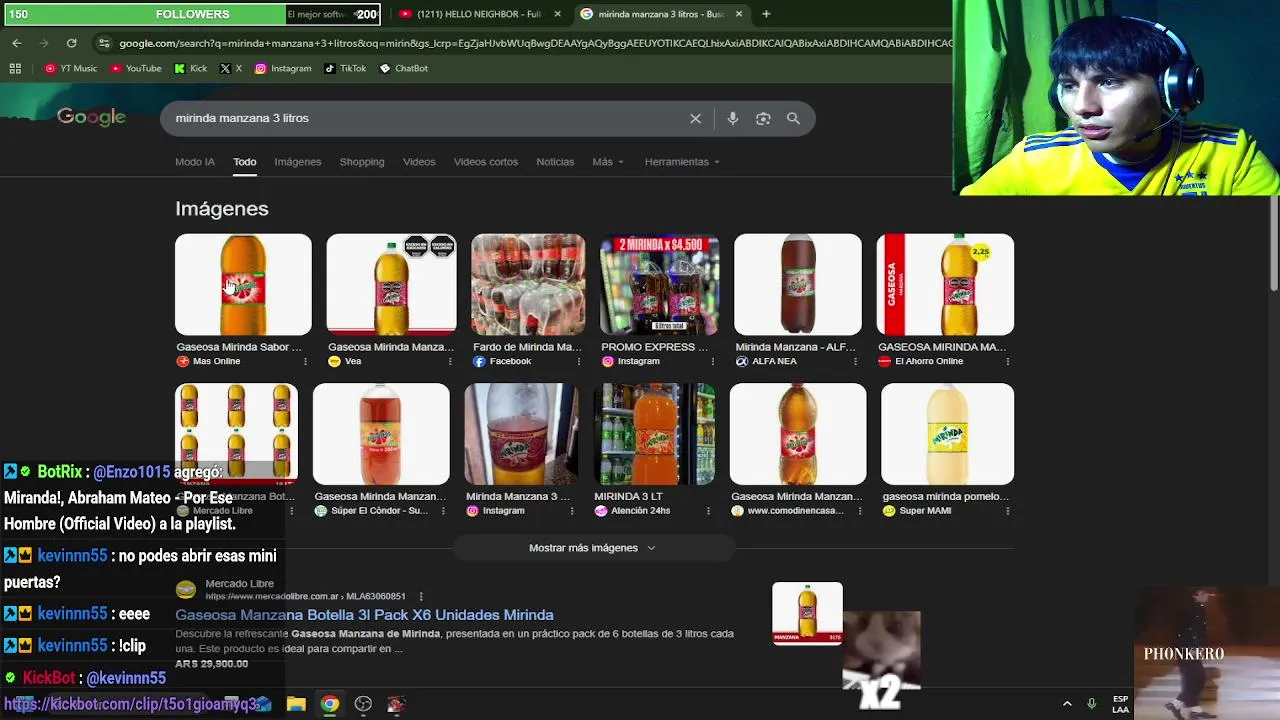Clear the search box with the X
This screenshot has width=1280, height=720.
tap(695, 118)
